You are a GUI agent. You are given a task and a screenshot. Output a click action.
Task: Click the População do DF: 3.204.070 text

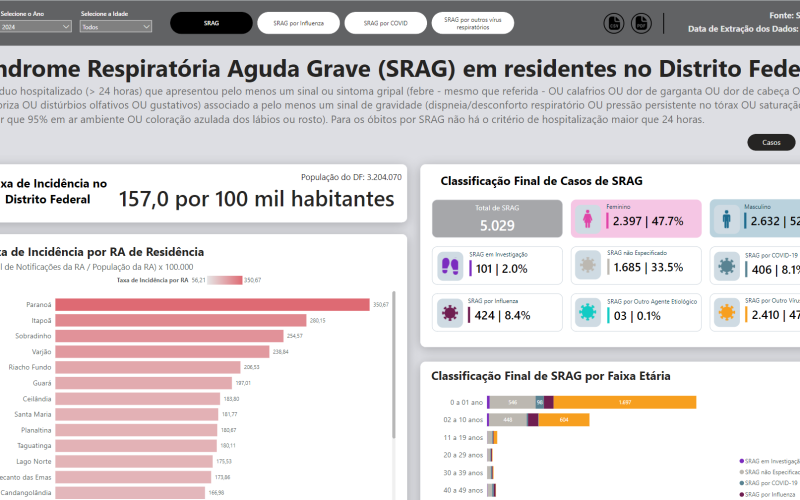coord(351,177)
